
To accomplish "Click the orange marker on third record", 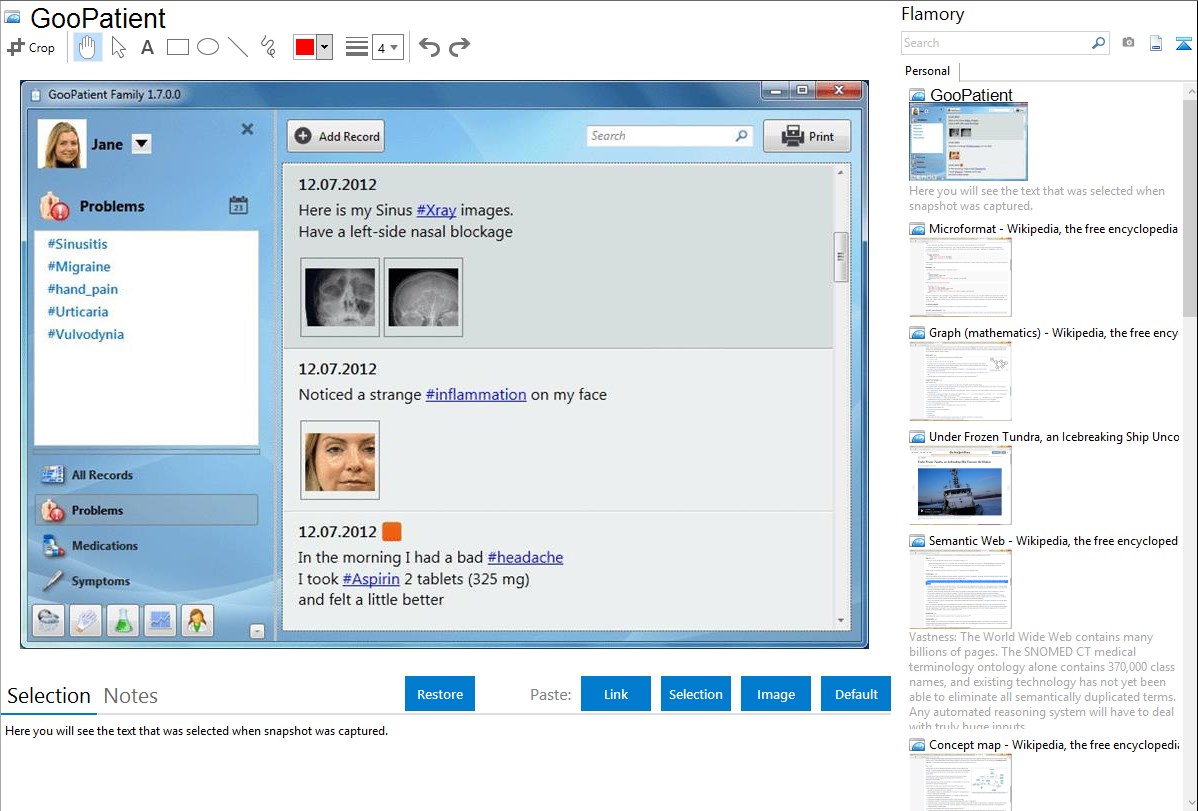I will pos(392,531).
